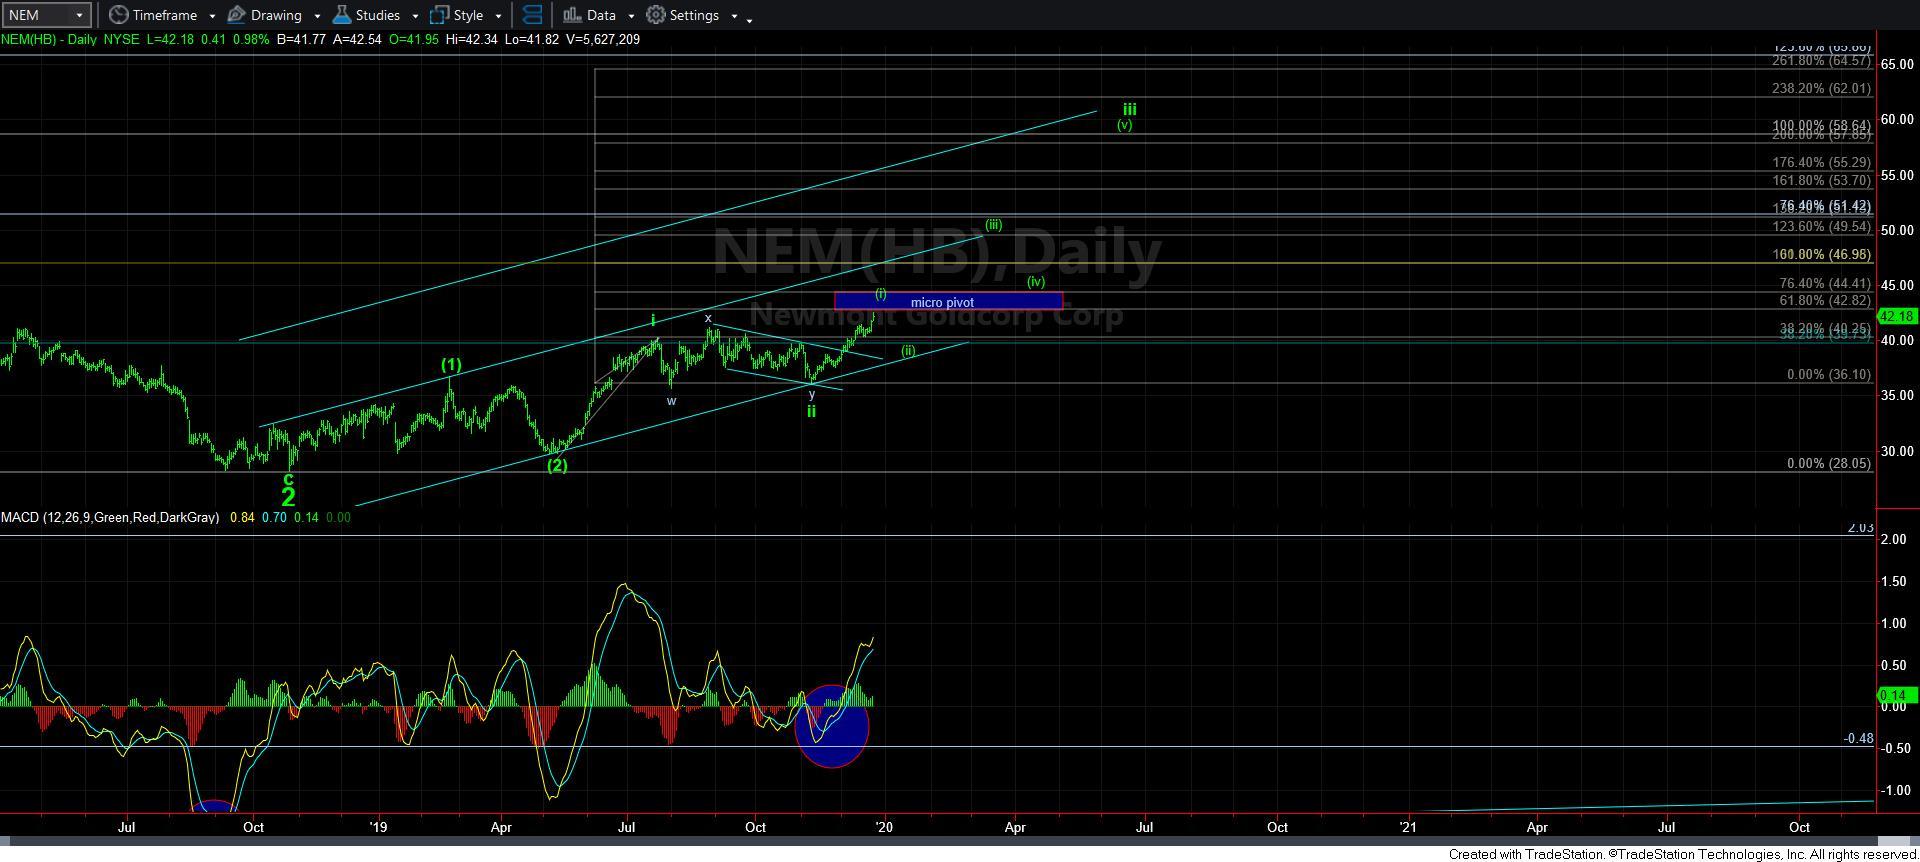Screen dimensions: 1920x862
Task: Click the '19 time axis label
Action: [378, 827]
